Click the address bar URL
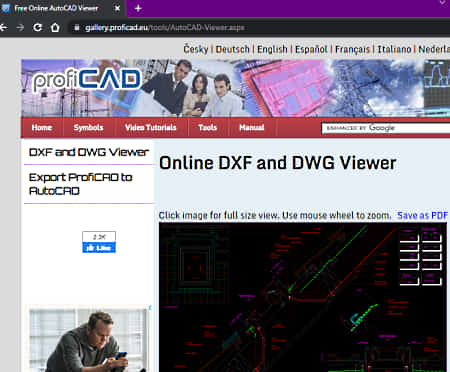Image resolution: width=450 pixels, height=372 pixels. tap(165, 28)
